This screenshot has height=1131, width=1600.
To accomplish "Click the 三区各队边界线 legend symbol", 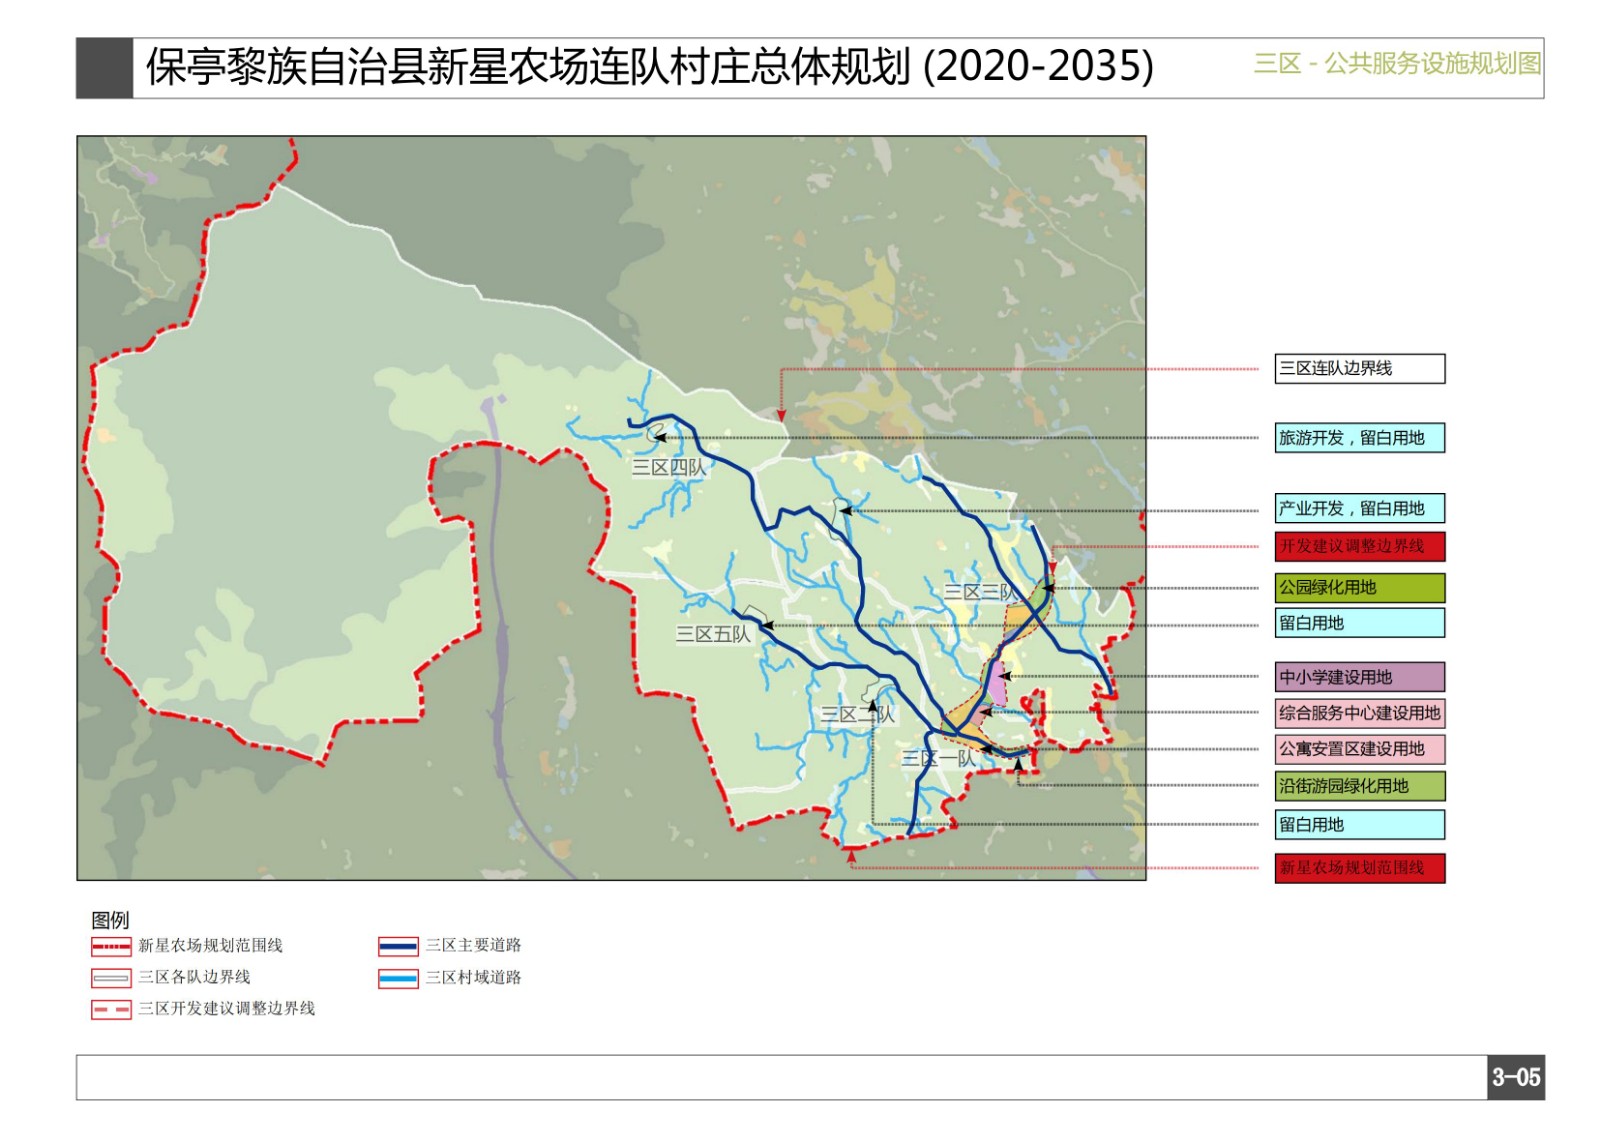I will tap(111, 978).
